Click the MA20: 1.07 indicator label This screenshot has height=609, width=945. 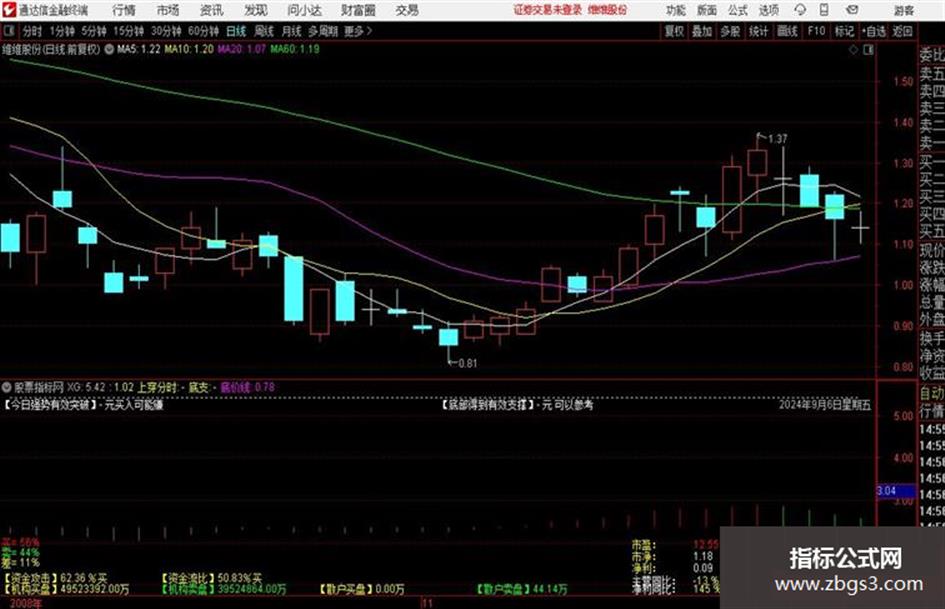(242, 49)
